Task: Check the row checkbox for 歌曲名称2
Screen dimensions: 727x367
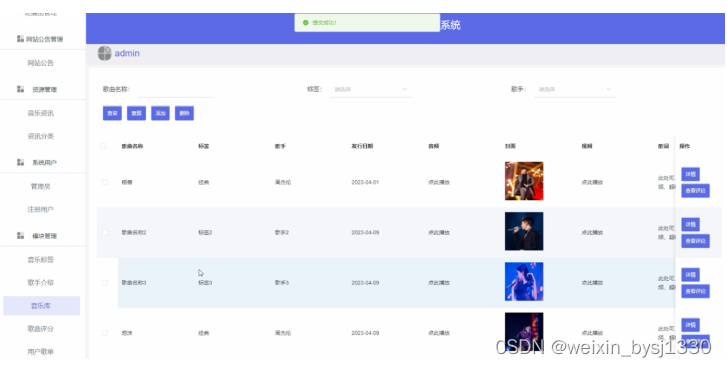Action: pyautogui.click(x=105, y=233)
